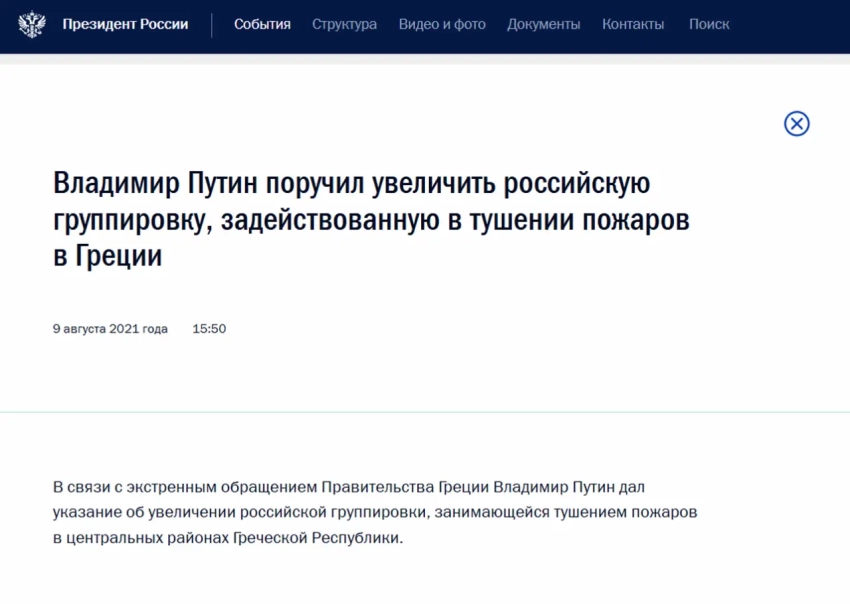Click the Russian coat of arms emblem
Image resolution: width=850 pixels, height=604 pixels.
(x=32, y=25)
